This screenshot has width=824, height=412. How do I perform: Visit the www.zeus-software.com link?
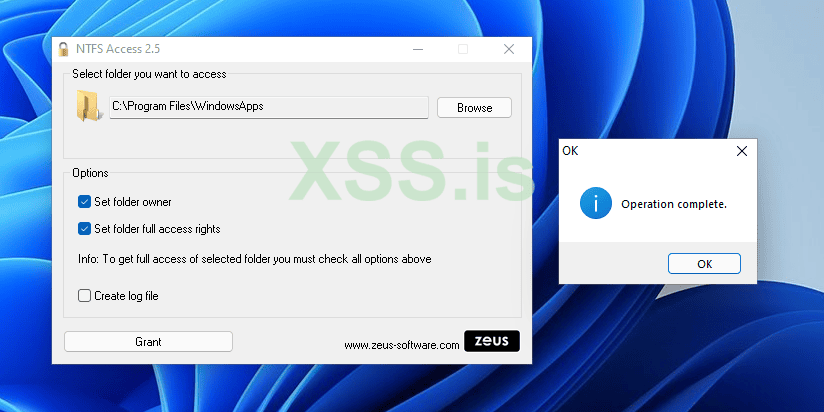402,345
